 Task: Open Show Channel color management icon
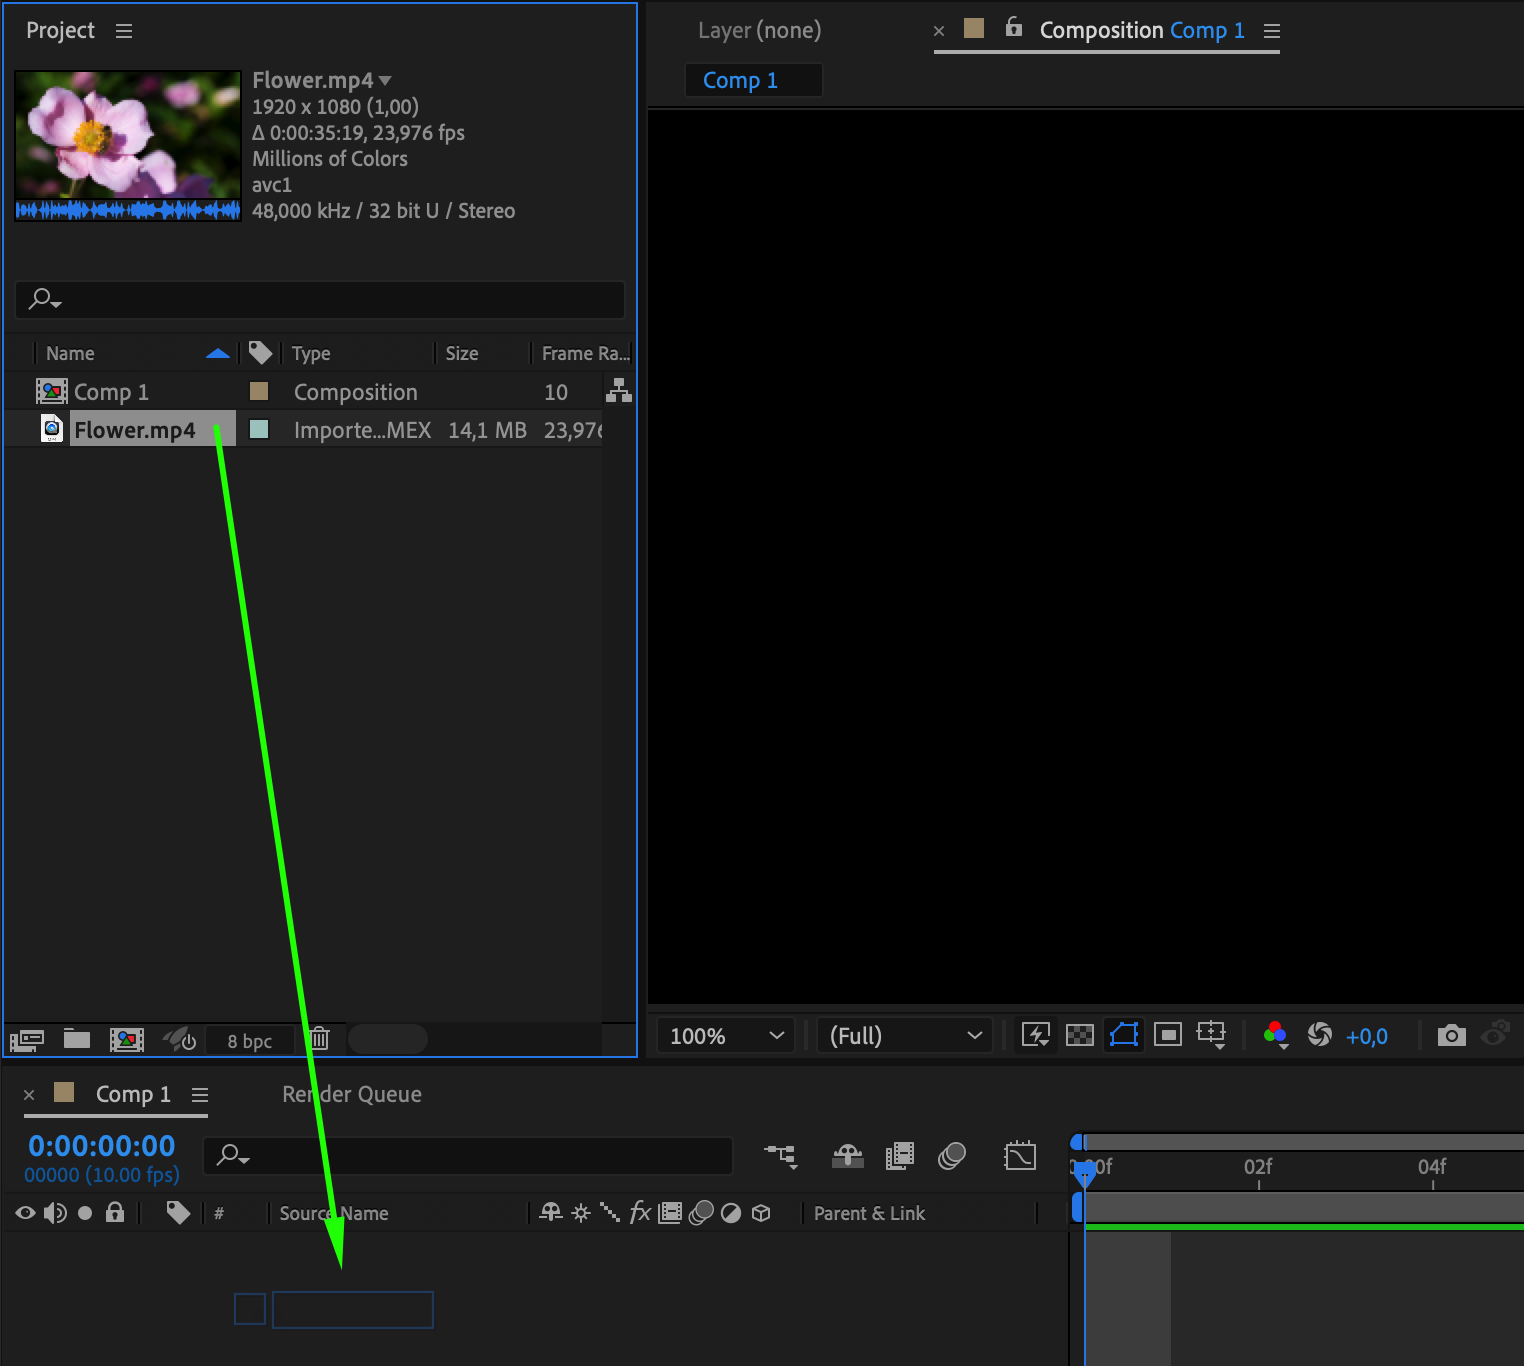point(1276,1035)
